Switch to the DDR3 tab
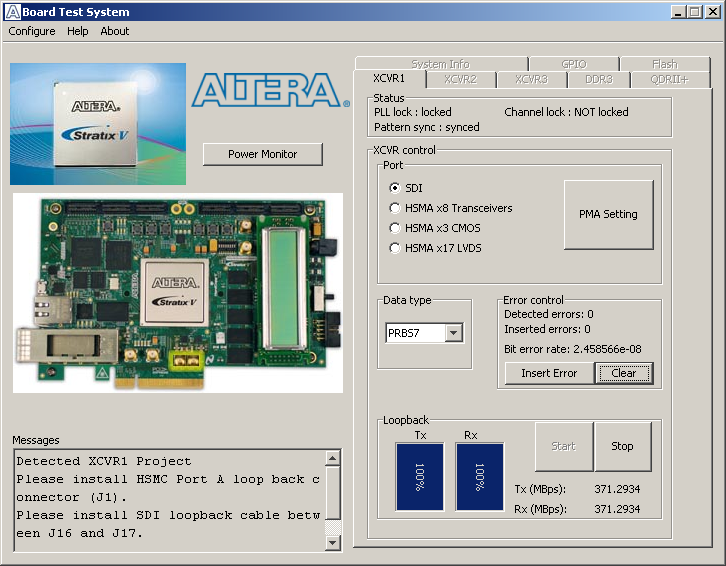 tap(599, 79)
